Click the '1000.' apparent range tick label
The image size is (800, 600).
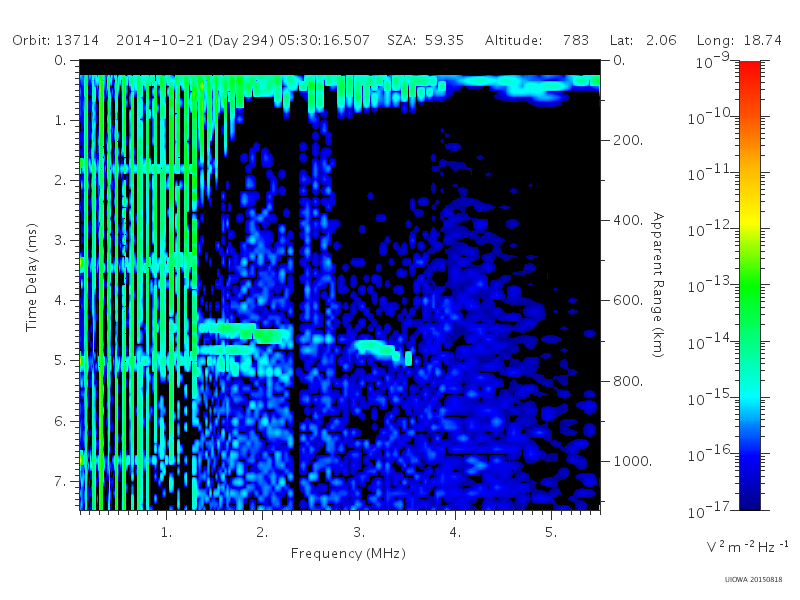tap(632, 461)
